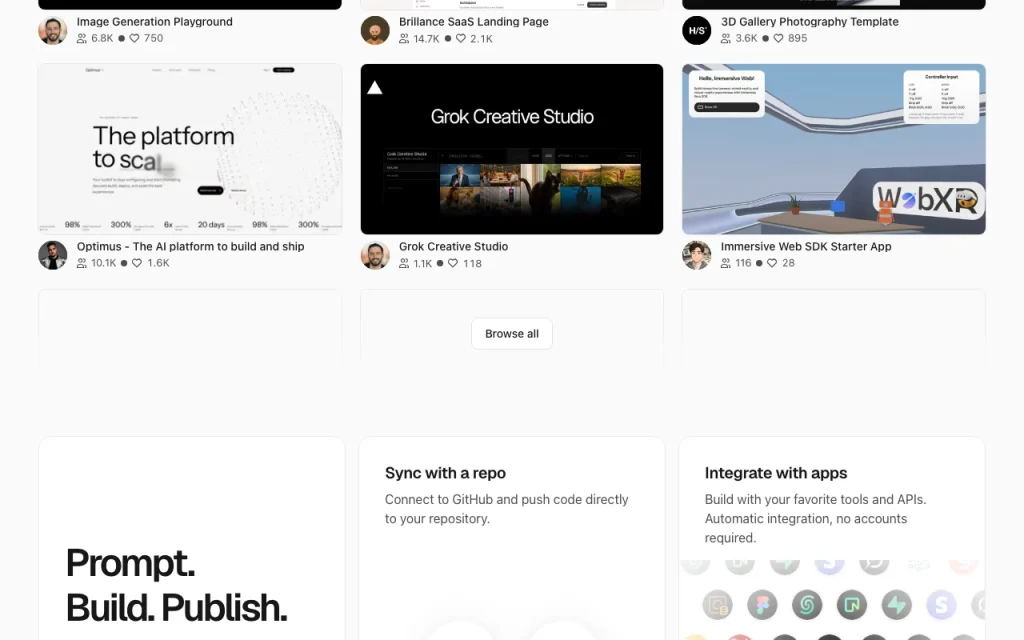The width and height of the screenshot is (1024, 640).
Task: Open the Optimus platform preview thumbnail
Action: tap(190, 149)
